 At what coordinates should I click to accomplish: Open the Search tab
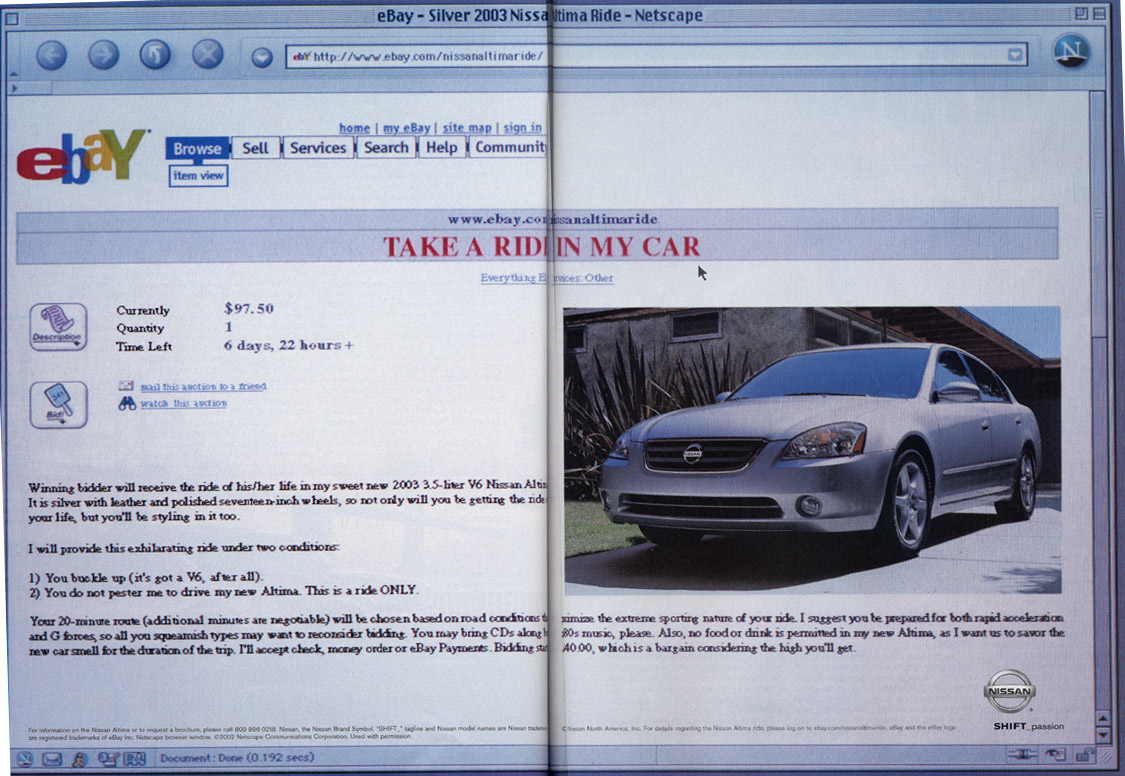click(x=386, y=147)
